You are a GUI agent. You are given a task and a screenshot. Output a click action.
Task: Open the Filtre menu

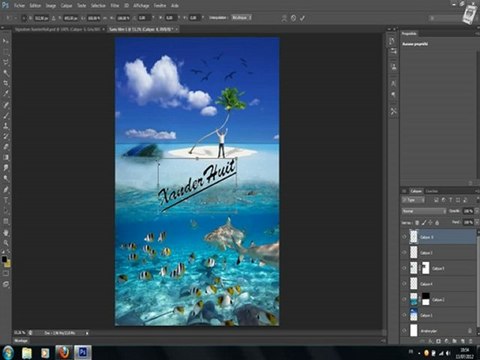pos(115,5)
